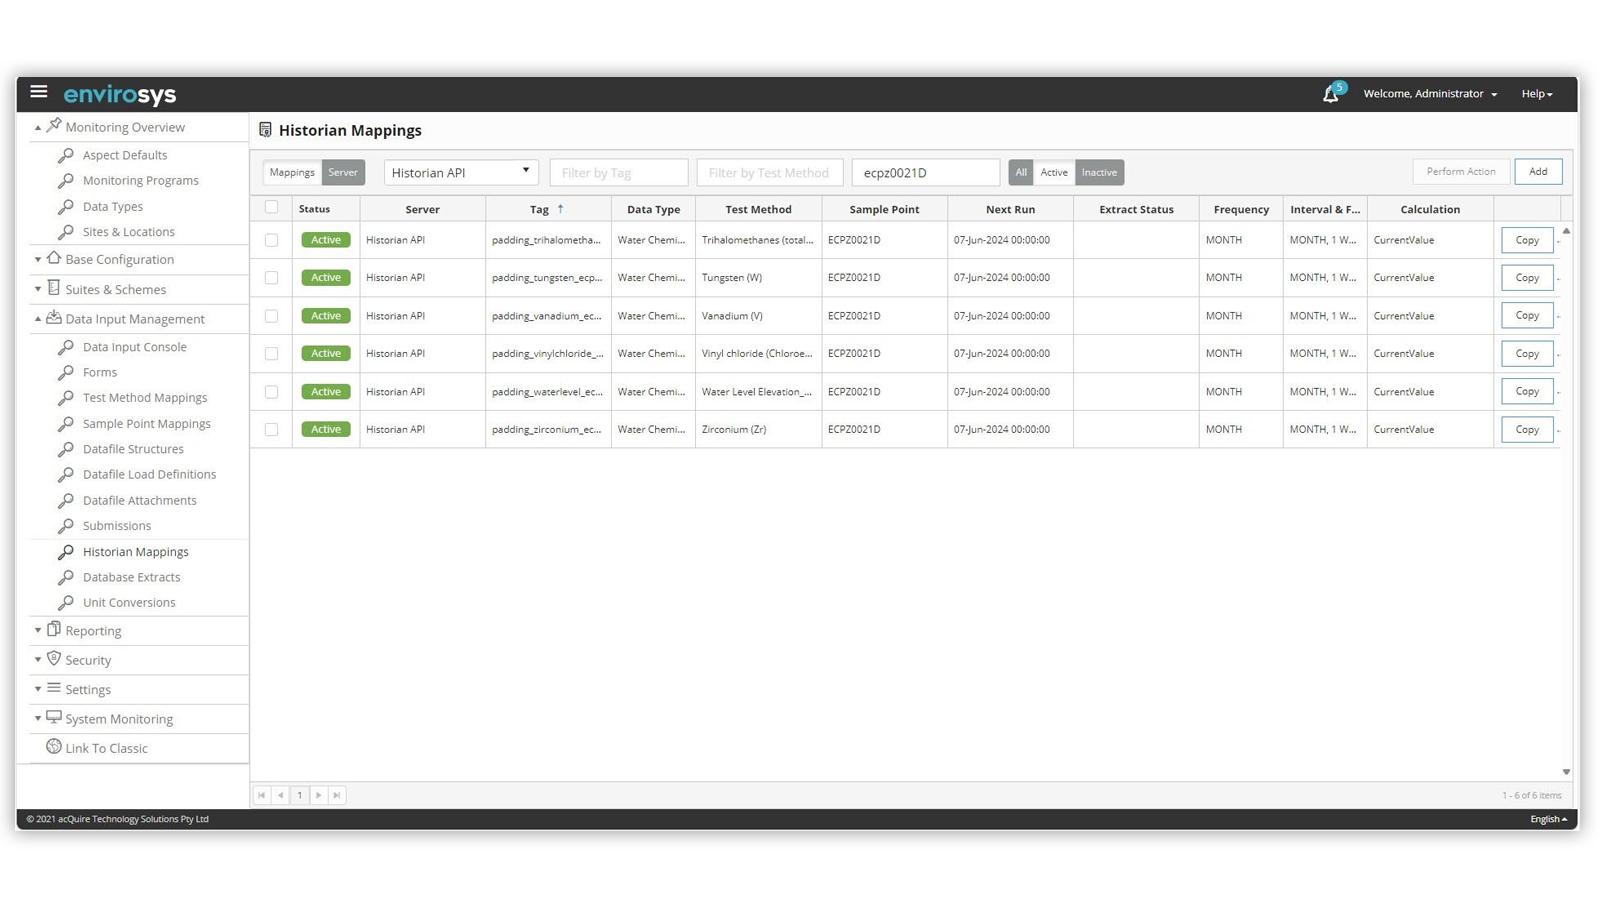Select the Zirconium row checkbox

271,429
